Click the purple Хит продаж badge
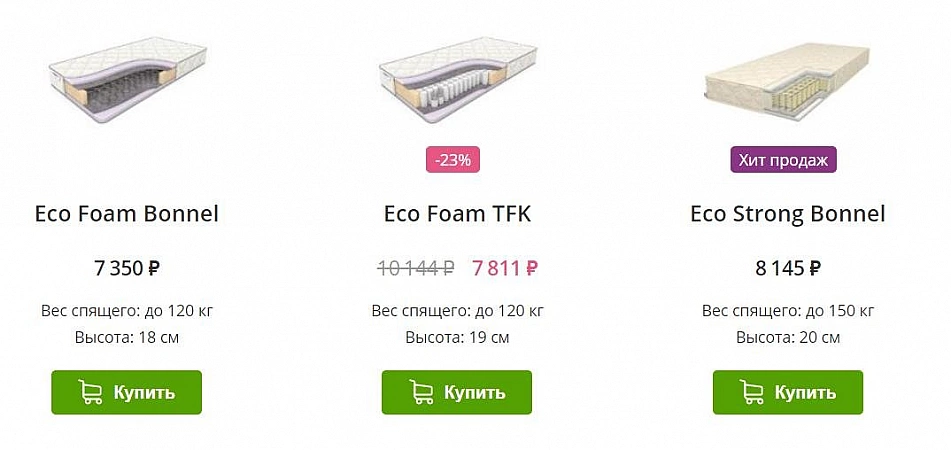The image size is (951, 450). [x=783, y=159]
